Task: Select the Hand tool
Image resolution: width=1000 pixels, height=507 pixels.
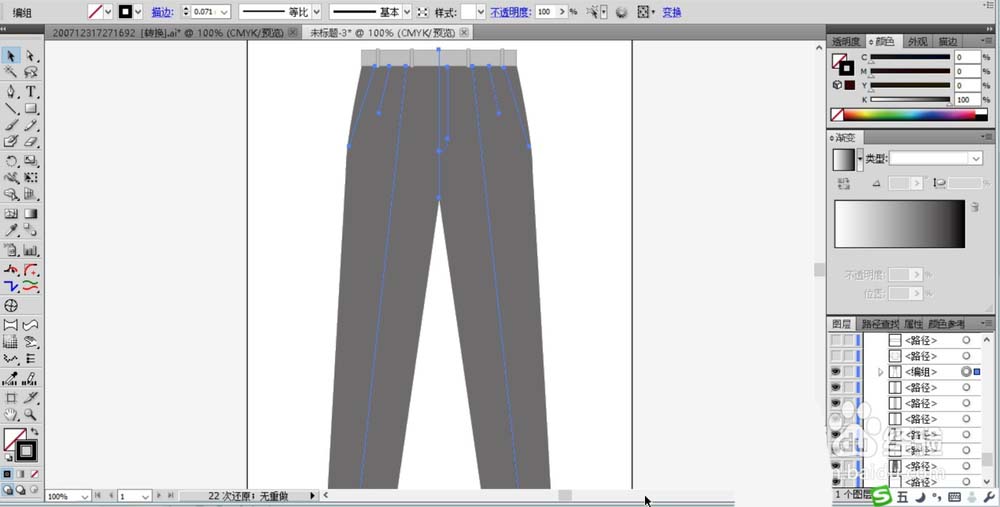Action: click(11, 414)
